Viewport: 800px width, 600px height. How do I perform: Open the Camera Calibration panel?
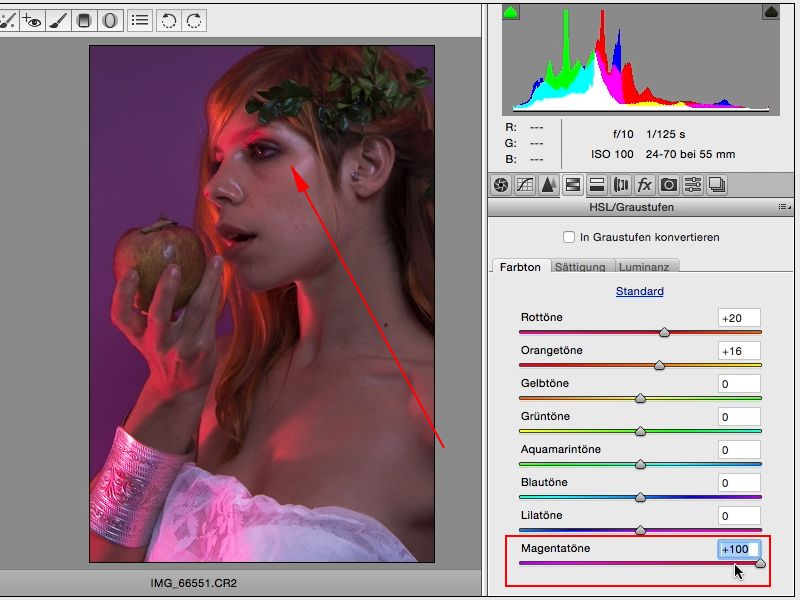pos(668,185)
